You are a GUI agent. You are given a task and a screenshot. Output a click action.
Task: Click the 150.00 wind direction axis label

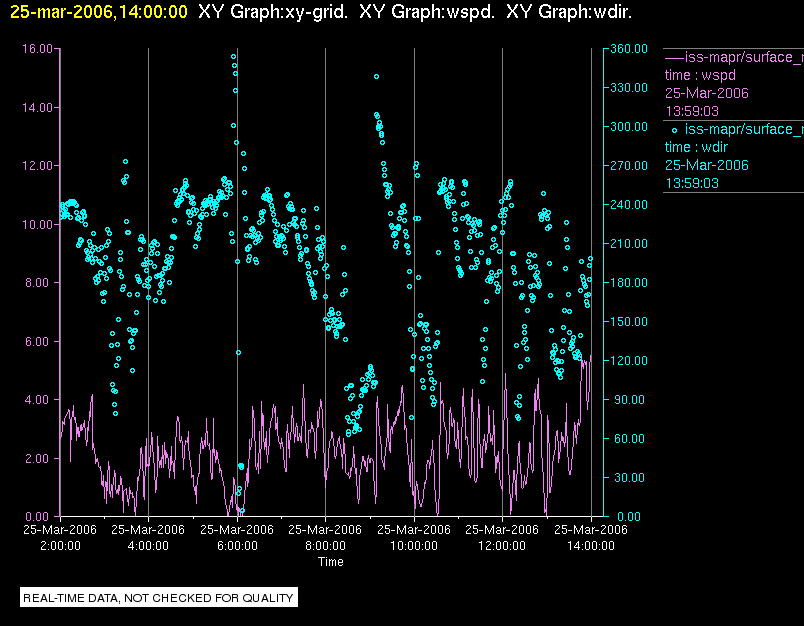[x=629, y=321]
